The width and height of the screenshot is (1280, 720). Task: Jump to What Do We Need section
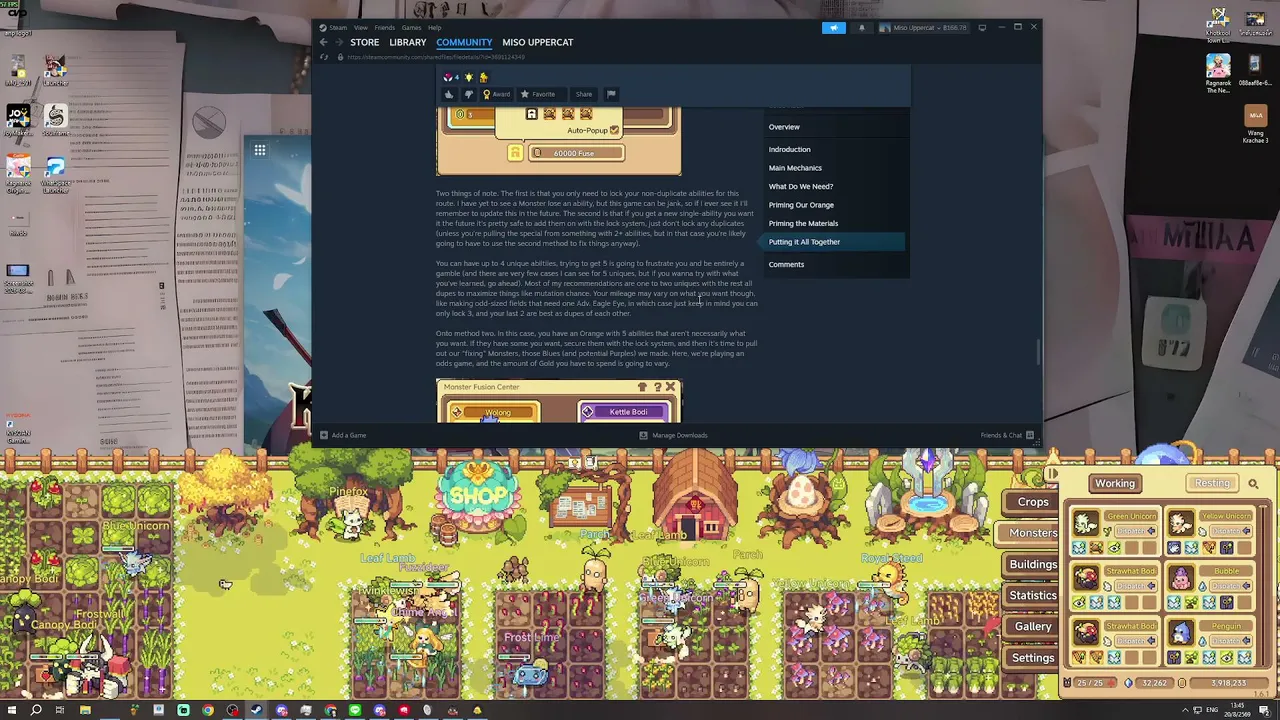pos(801,186)
